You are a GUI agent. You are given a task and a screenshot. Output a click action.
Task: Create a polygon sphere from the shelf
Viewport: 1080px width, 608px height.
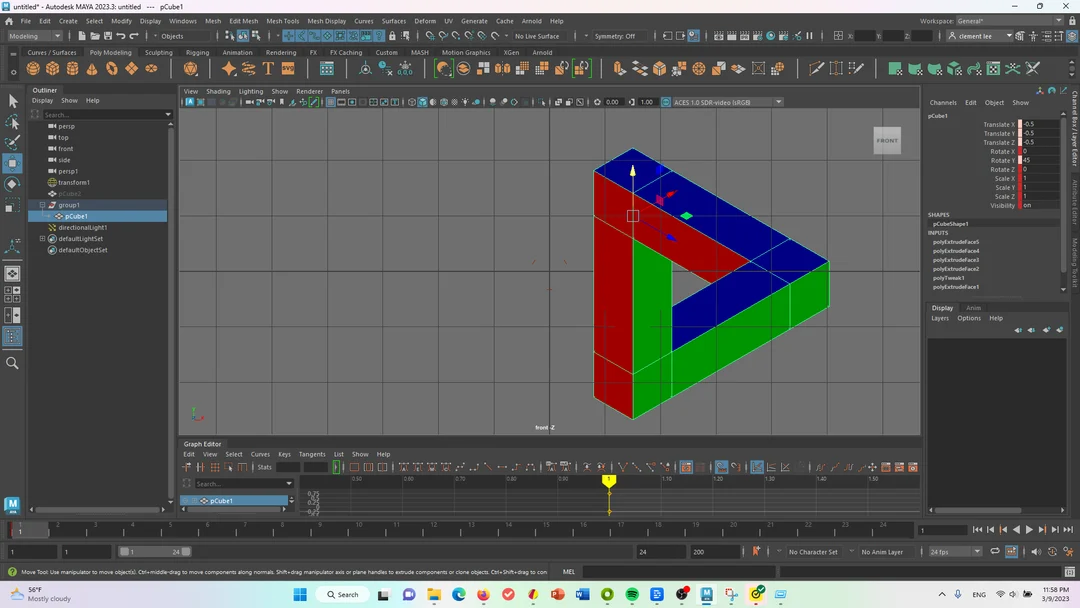(x=31, y=68)
